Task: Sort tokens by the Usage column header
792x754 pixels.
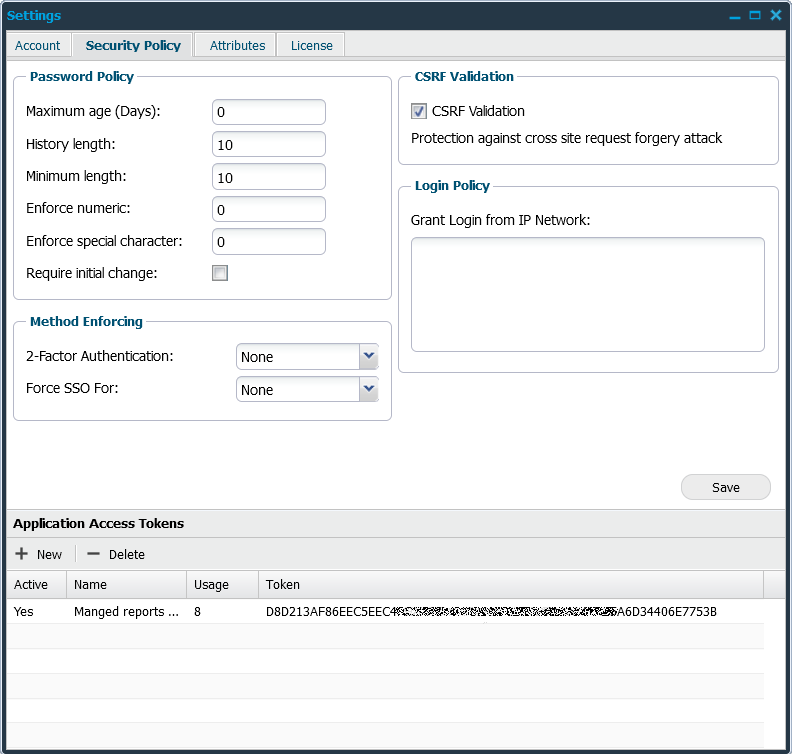Action: [222, 584]
